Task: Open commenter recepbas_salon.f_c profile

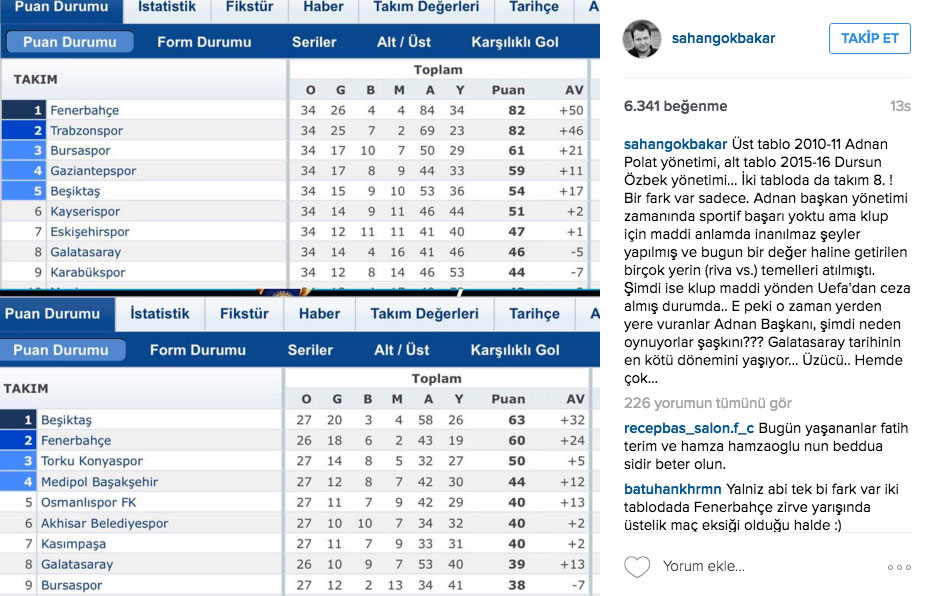Action: (690, 428)
